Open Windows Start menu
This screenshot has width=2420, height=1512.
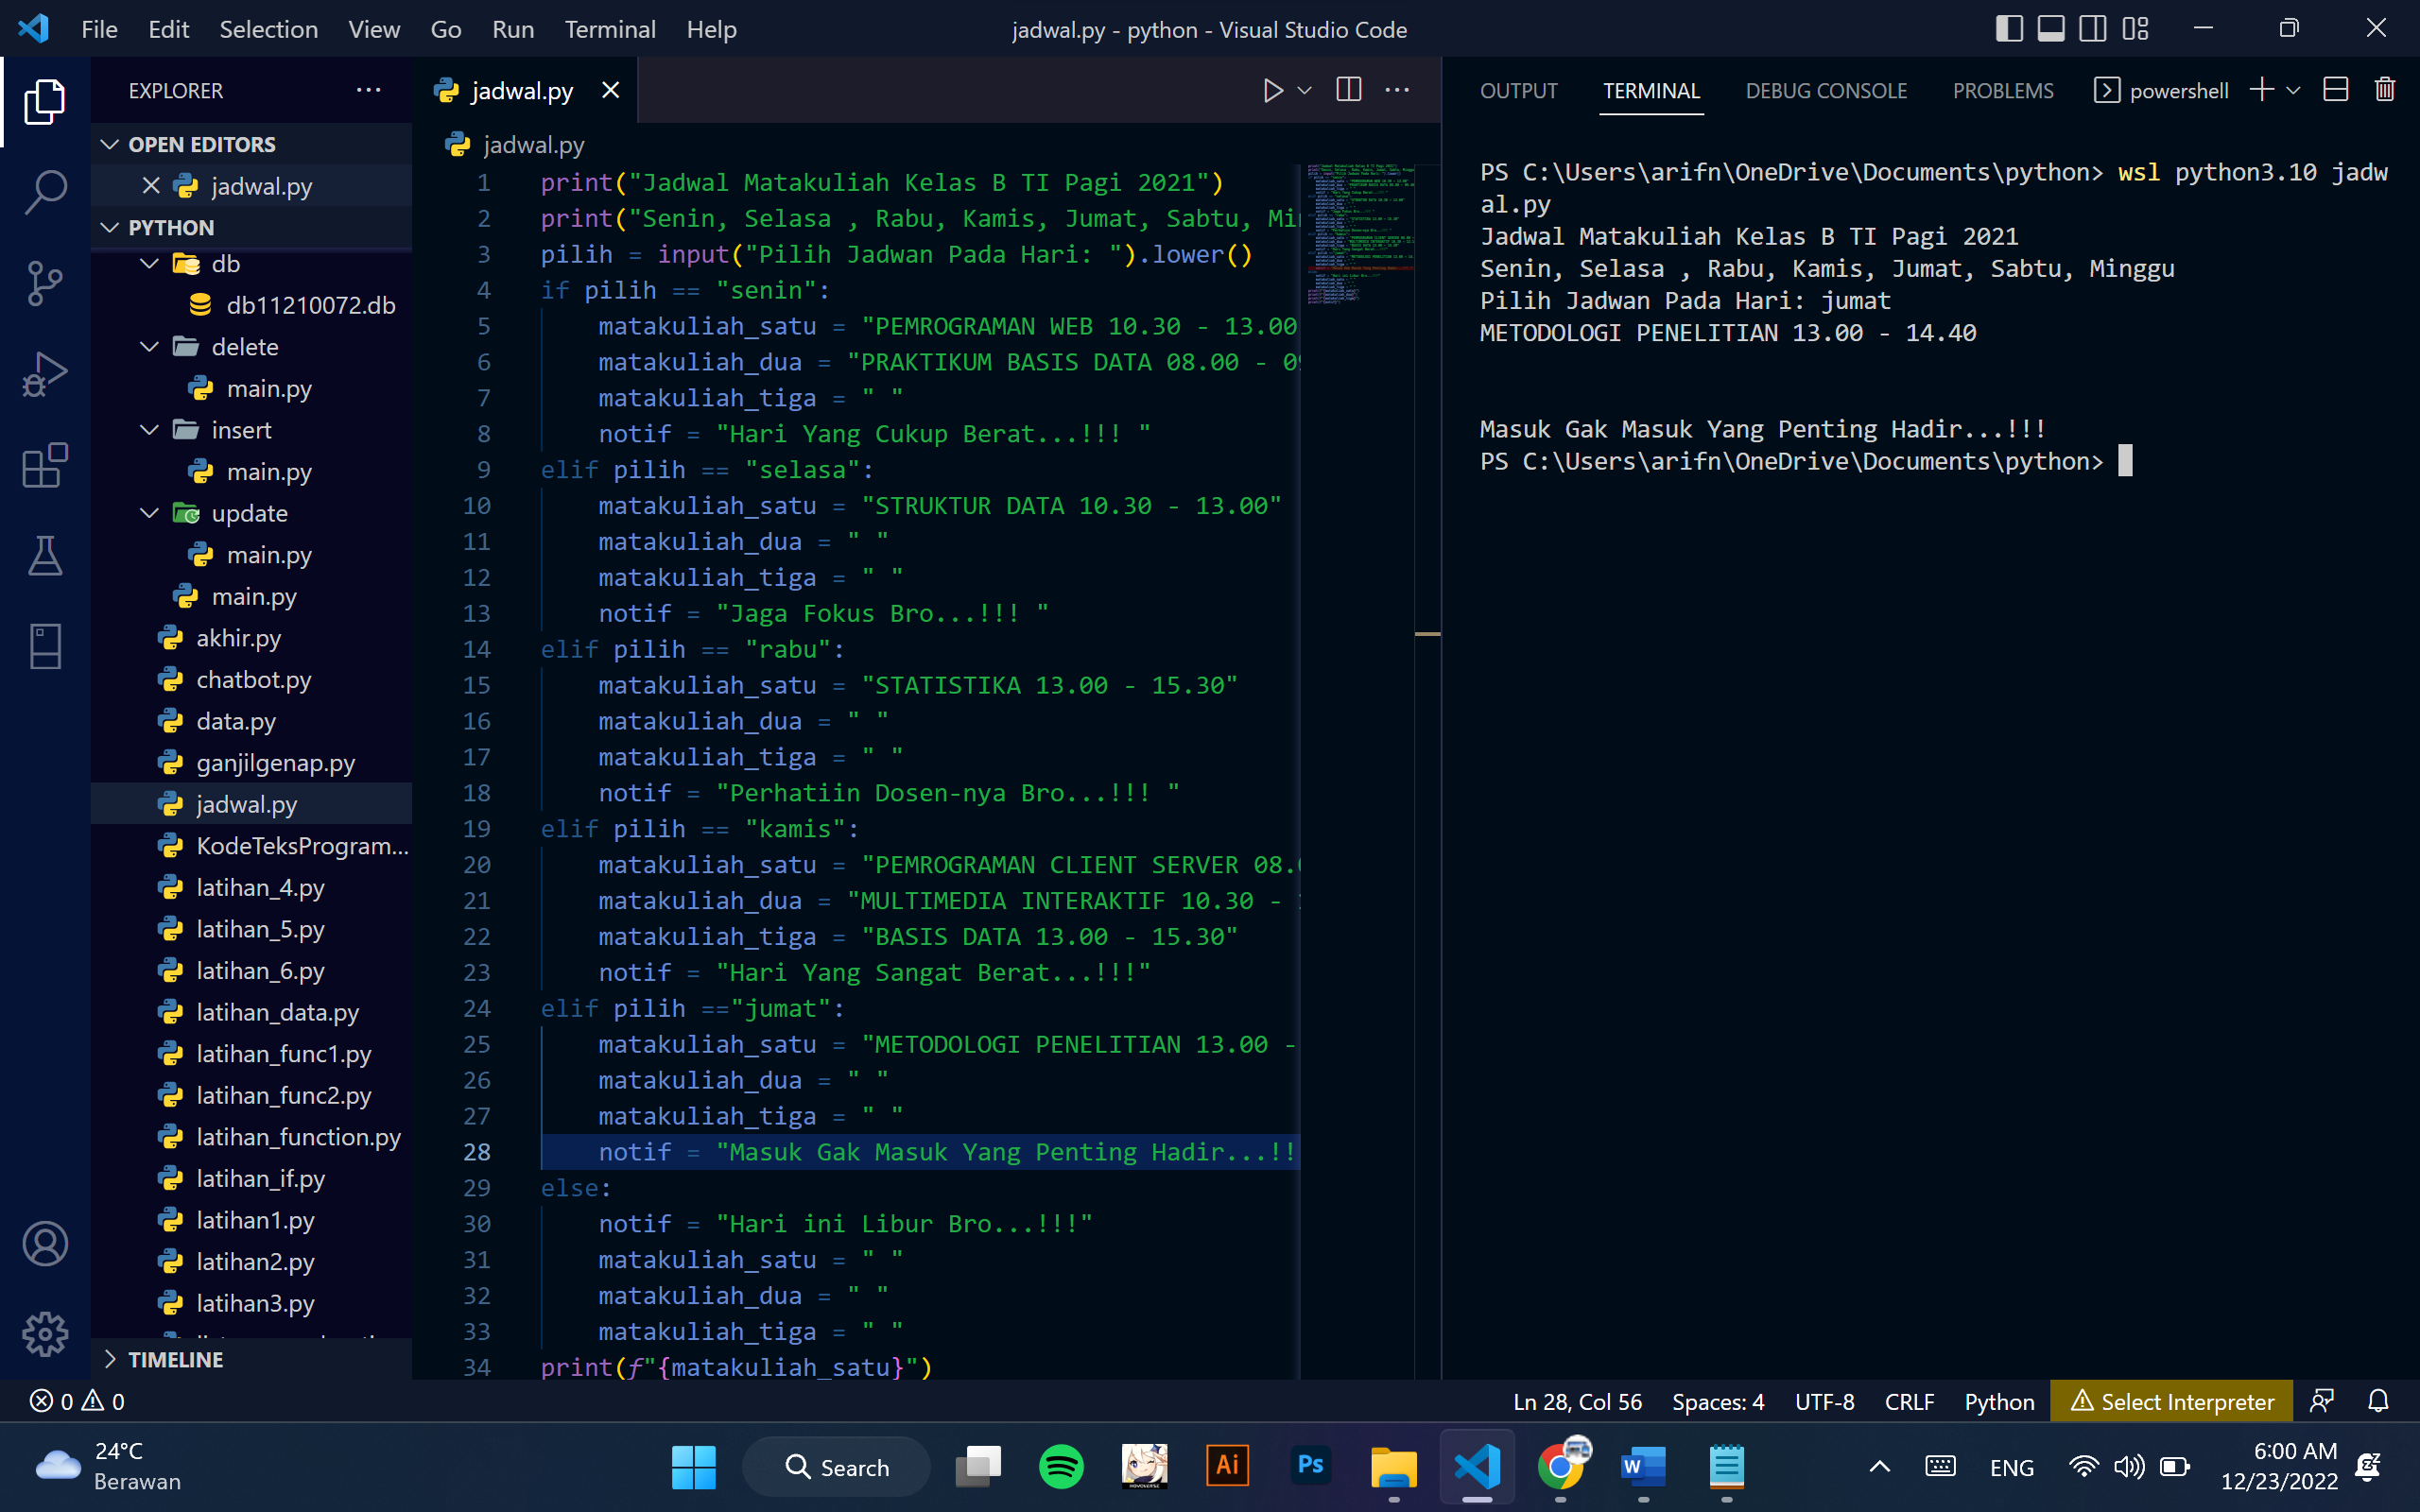pyautogui.click(x=693, y=1467)
